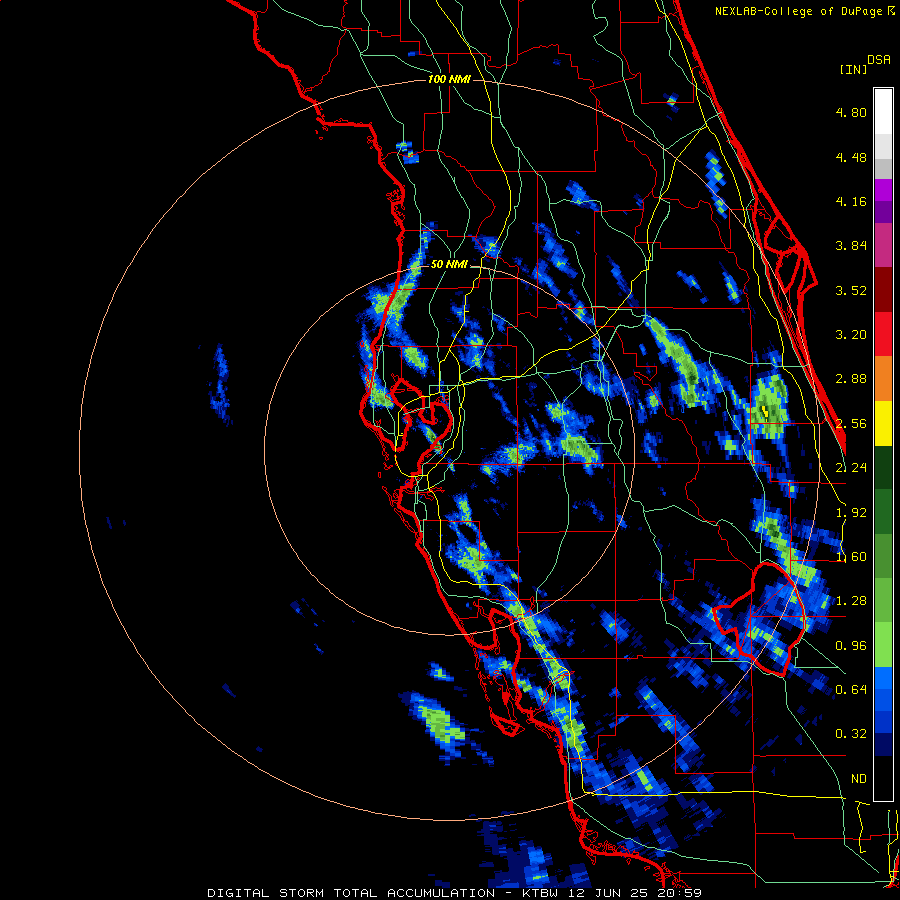The height and width of the screenshot is (900, 900).
Task: Pick the dark purple legend swatch
Action: (883, 212)
